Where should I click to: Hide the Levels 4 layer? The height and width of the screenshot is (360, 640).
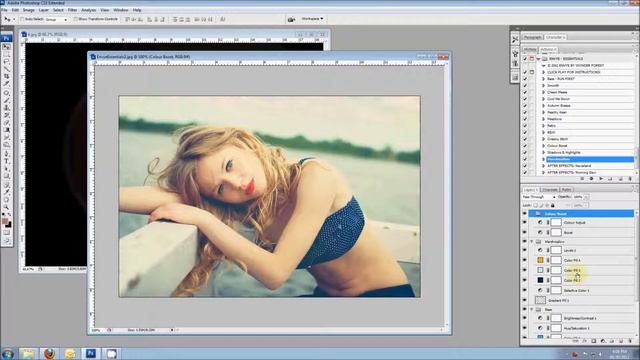pyautogui.click(x=524, y=250)
